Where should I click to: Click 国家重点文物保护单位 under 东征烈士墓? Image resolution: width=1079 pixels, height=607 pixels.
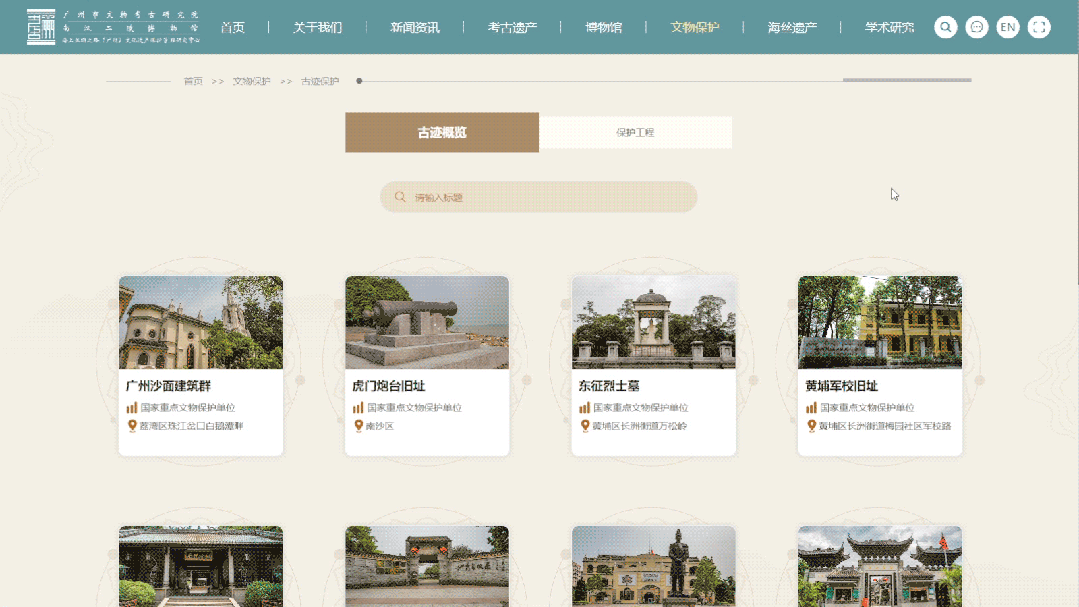point(641,407)
